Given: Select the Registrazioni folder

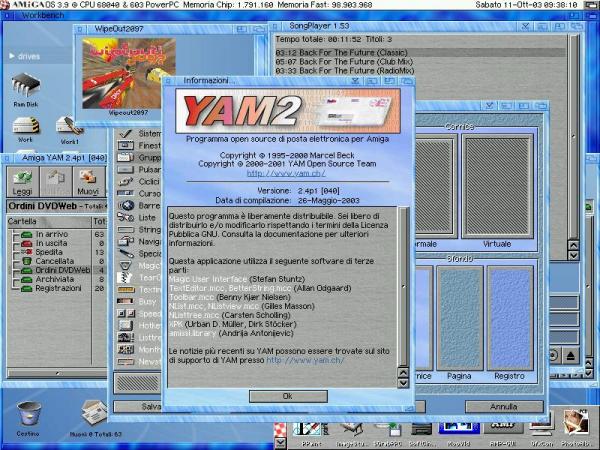Looking at the screenshot, I should tap(57, 288).
